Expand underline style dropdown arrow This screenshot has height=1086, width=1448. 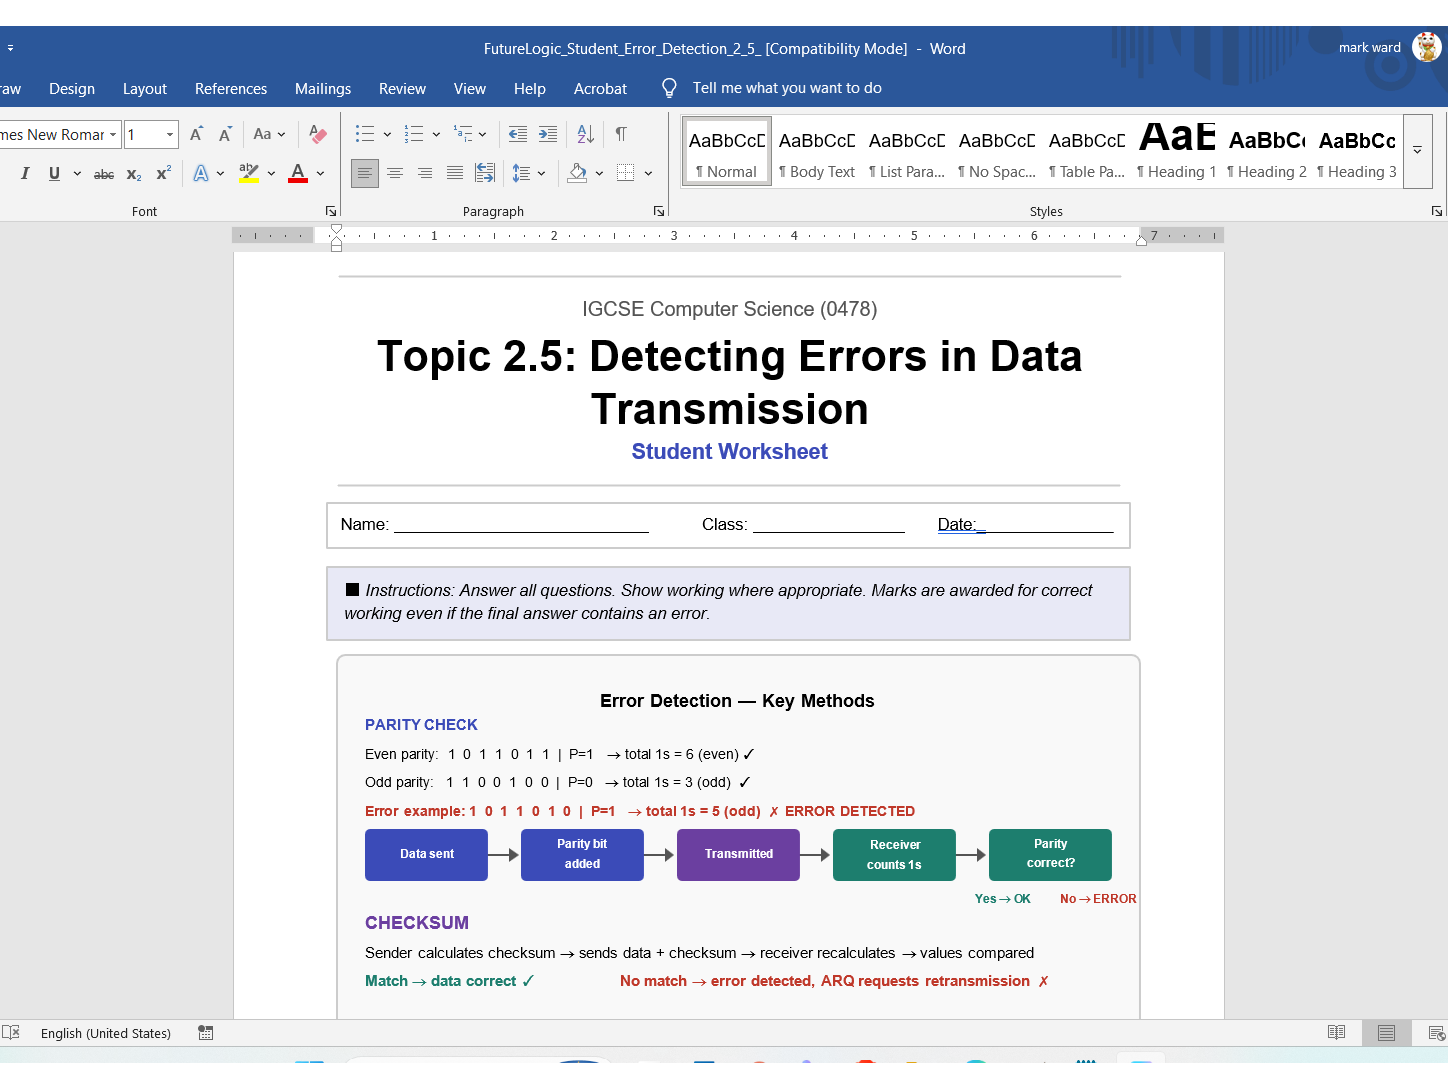click(77, 173)
